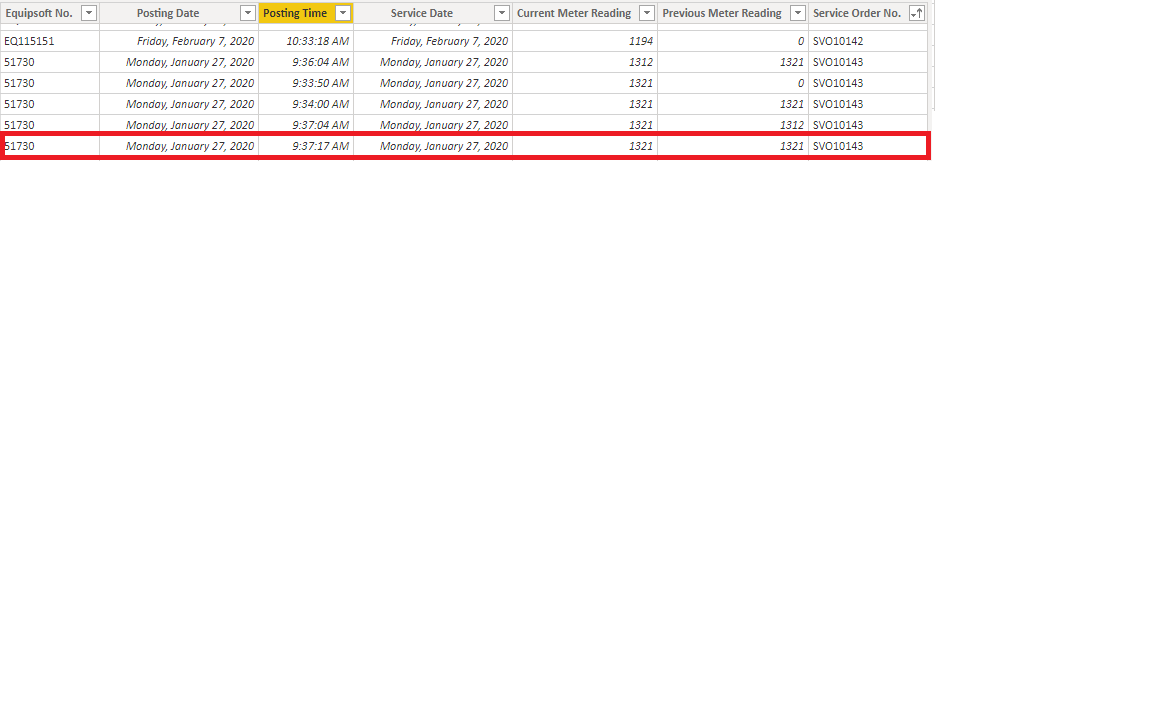Select the Current Meter Reading column header

(x=574, y=13)
